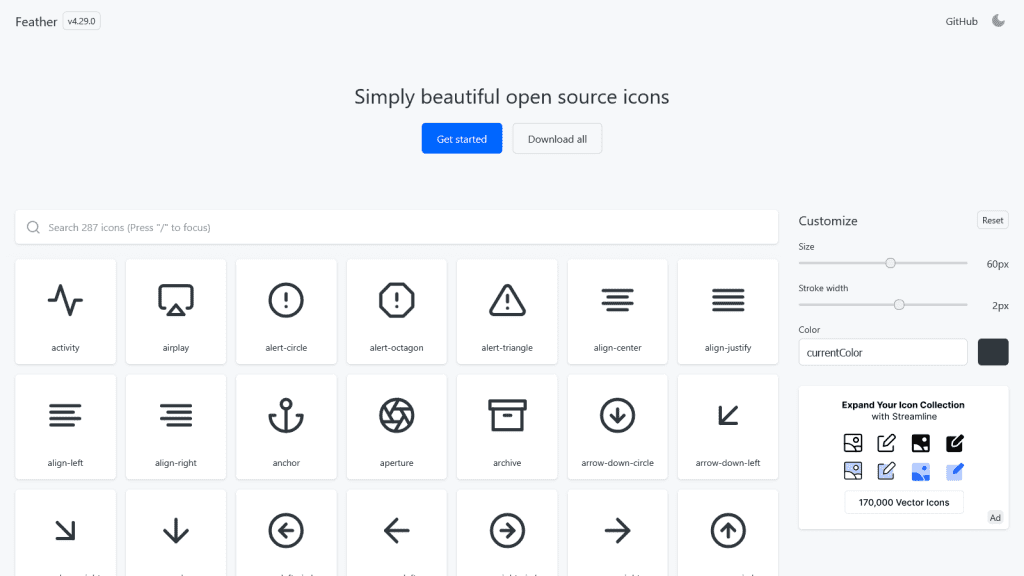Click the icon search field
This screenshot has height=576, width=1024.
[x=397, y=227]
